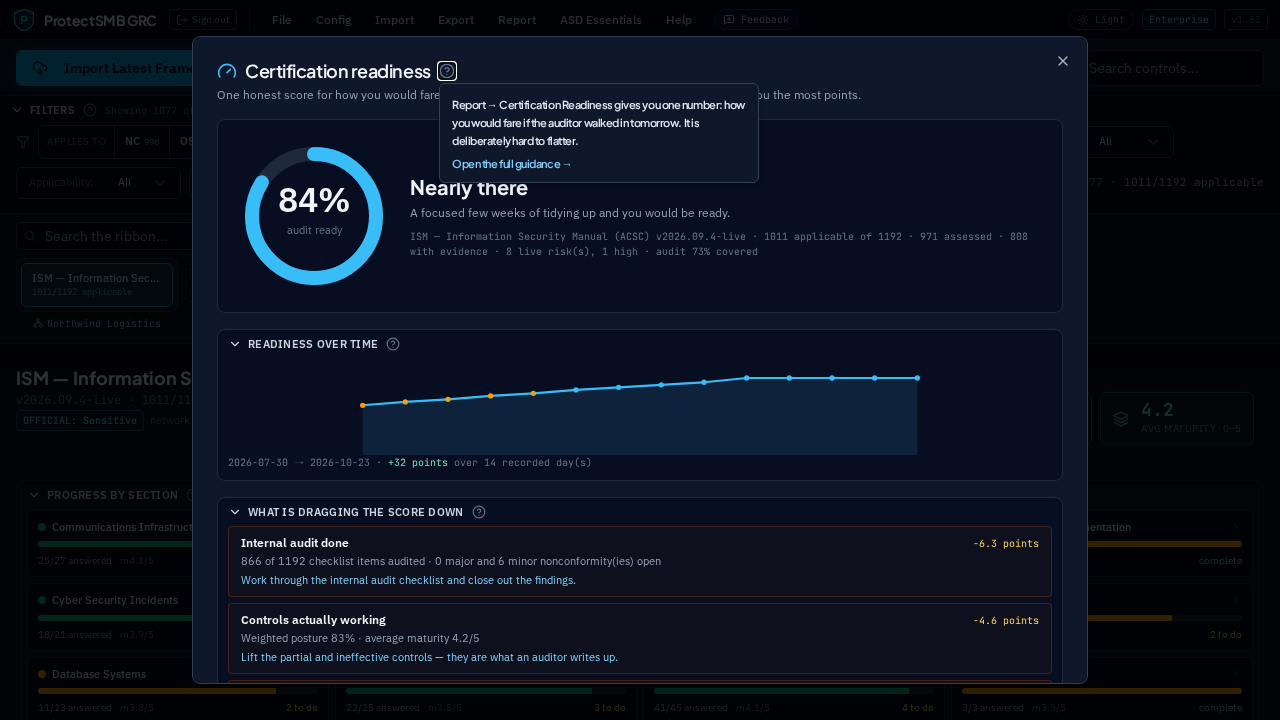Click the -6.3 points value

pyautogui.click(x=1006, y=543)
